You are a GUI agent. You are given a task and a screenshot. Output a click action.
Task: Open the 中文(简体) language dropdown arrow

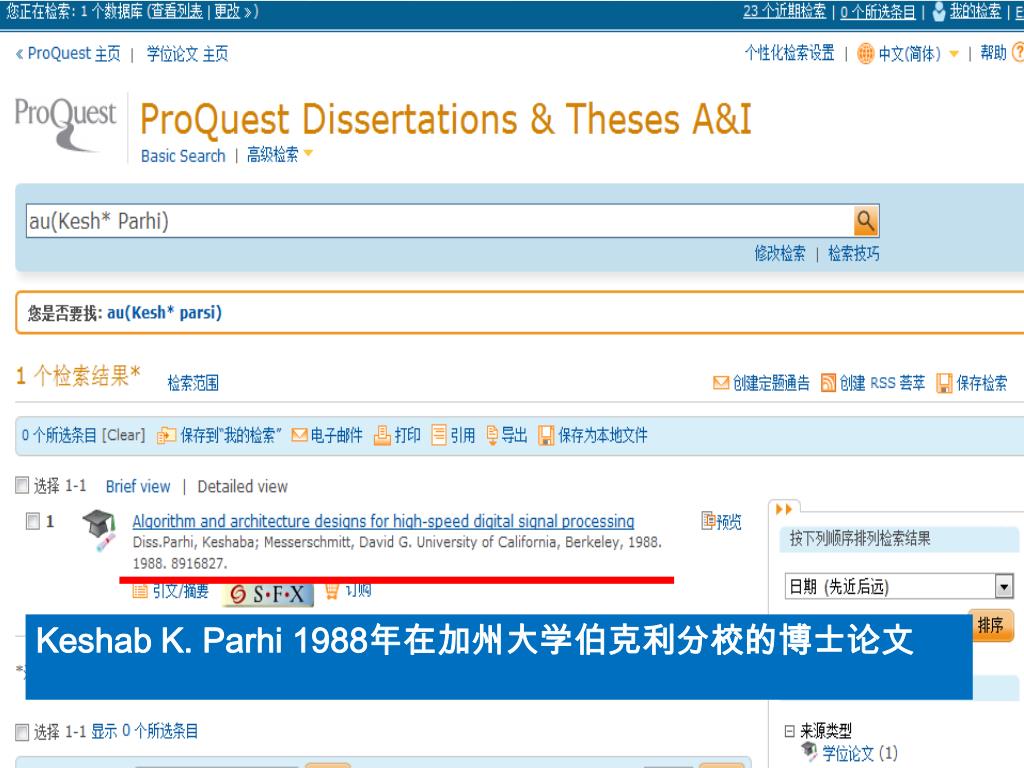[954, 54]
